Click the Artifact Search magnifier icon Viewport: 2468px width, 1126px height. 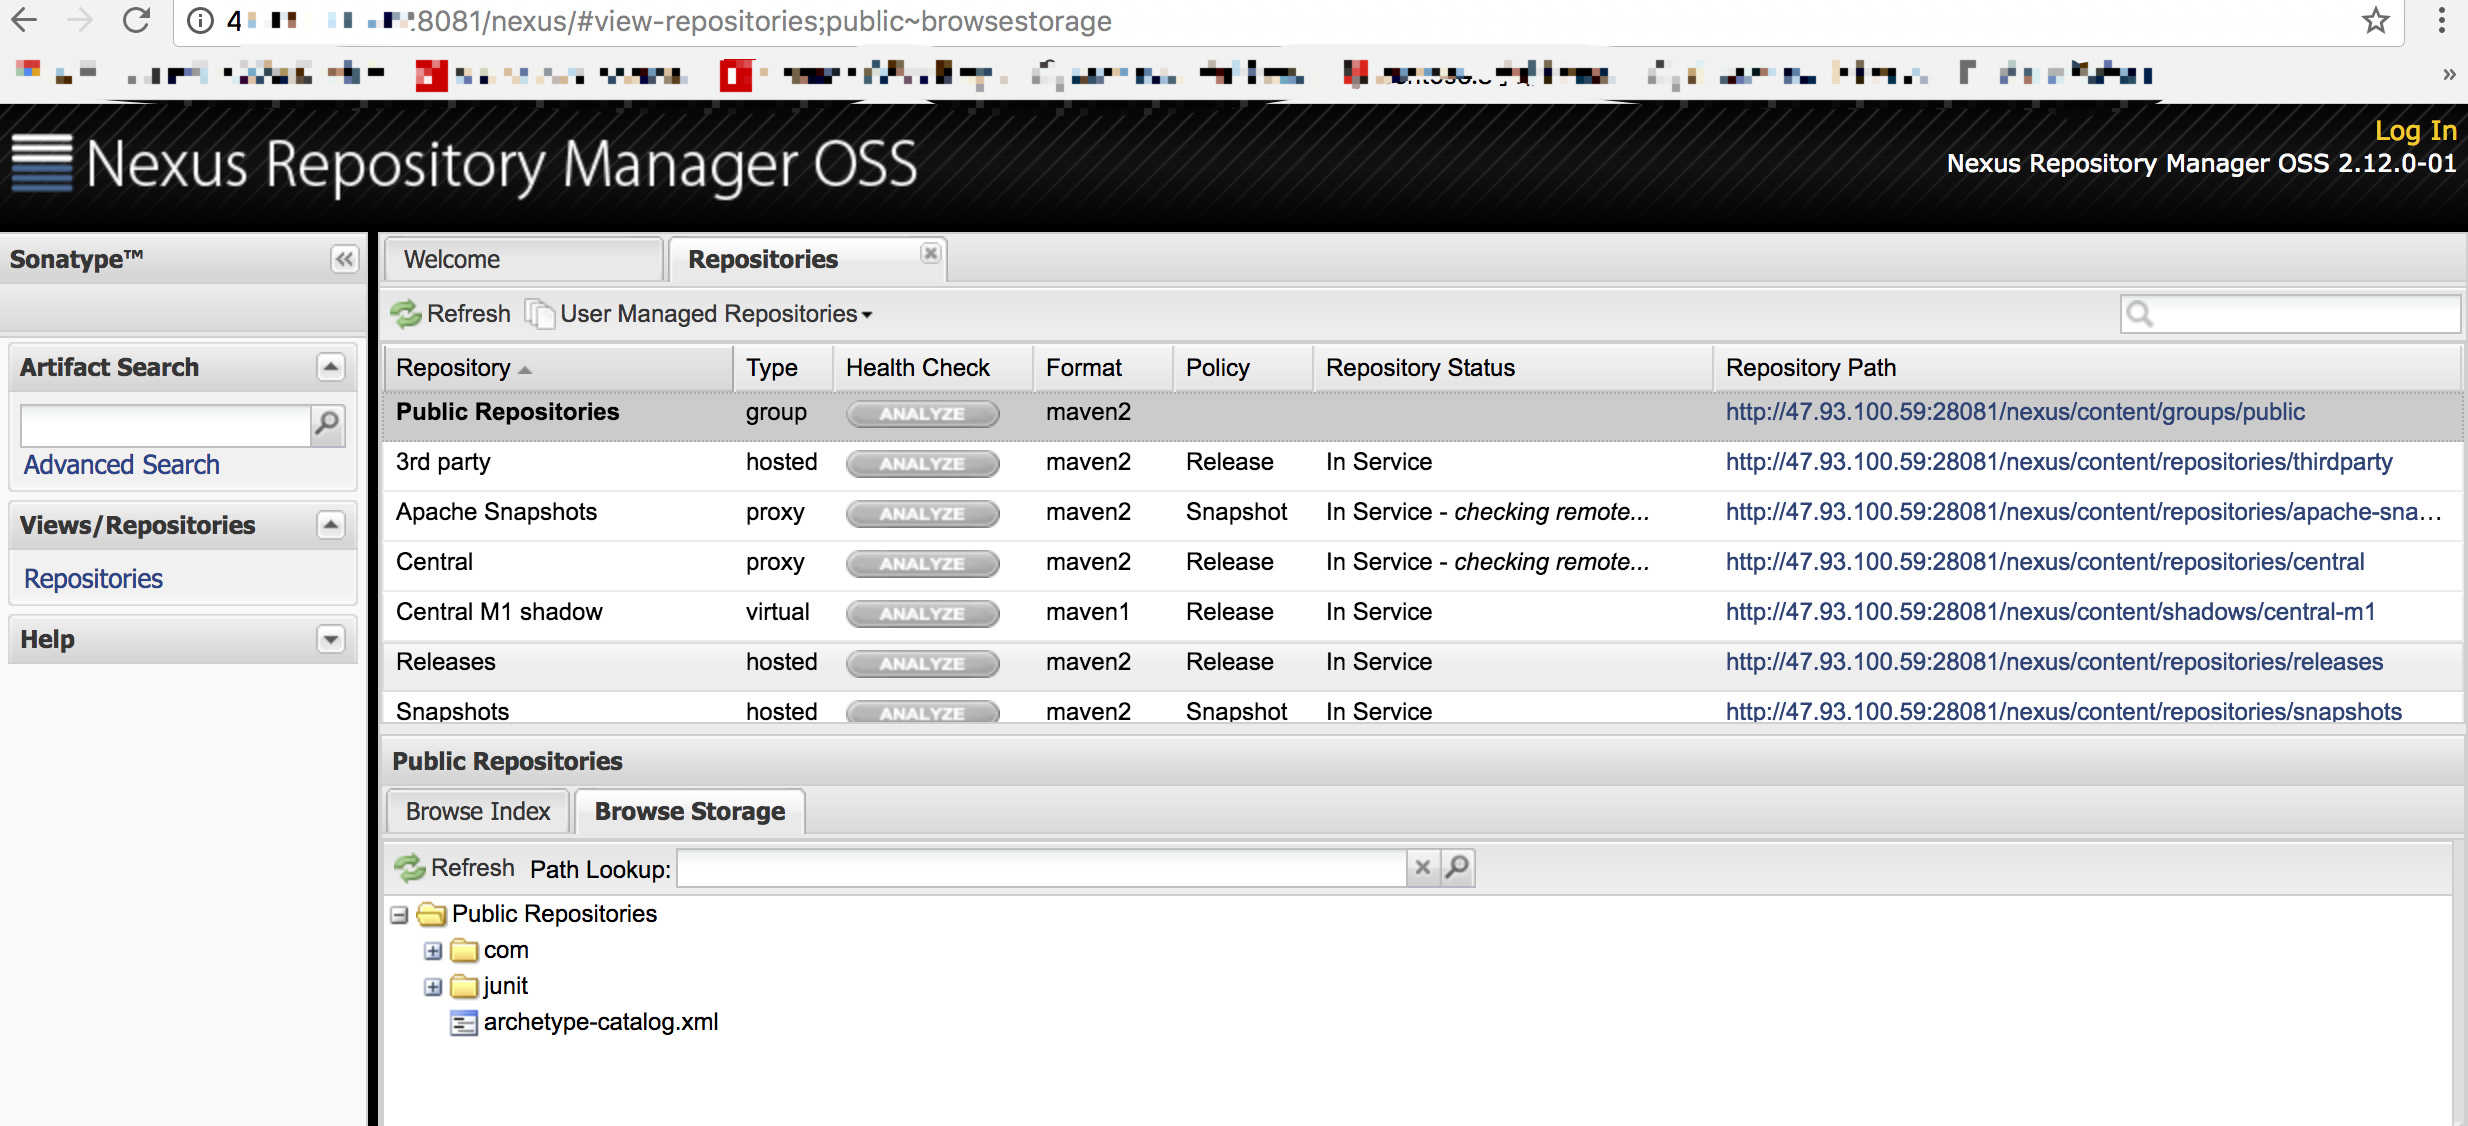pos(327,424)
